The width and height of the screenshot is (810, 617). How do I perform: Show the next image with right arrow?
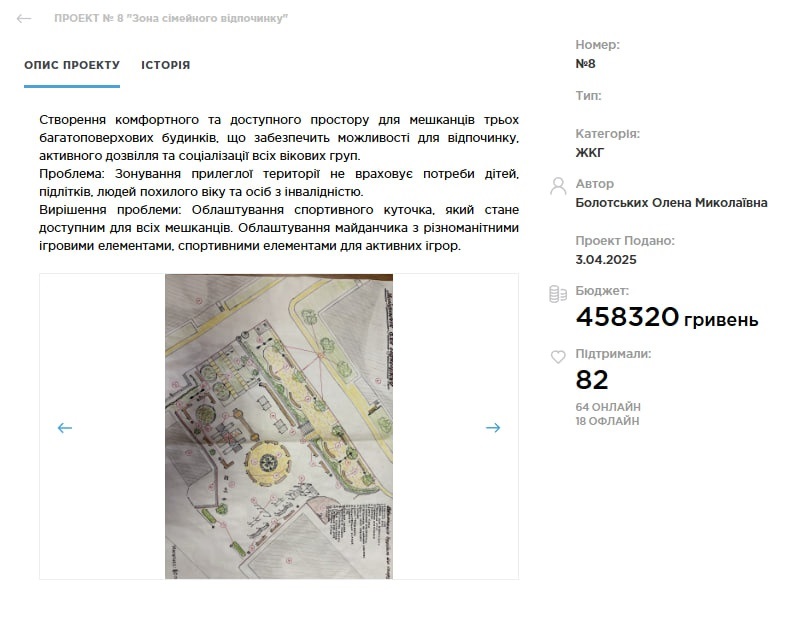click(x=493, y=428)
